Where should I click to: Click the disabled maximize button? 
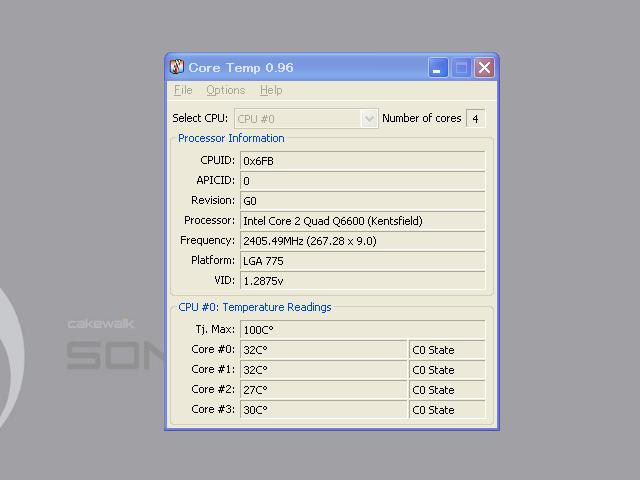[x=461, y=67]
